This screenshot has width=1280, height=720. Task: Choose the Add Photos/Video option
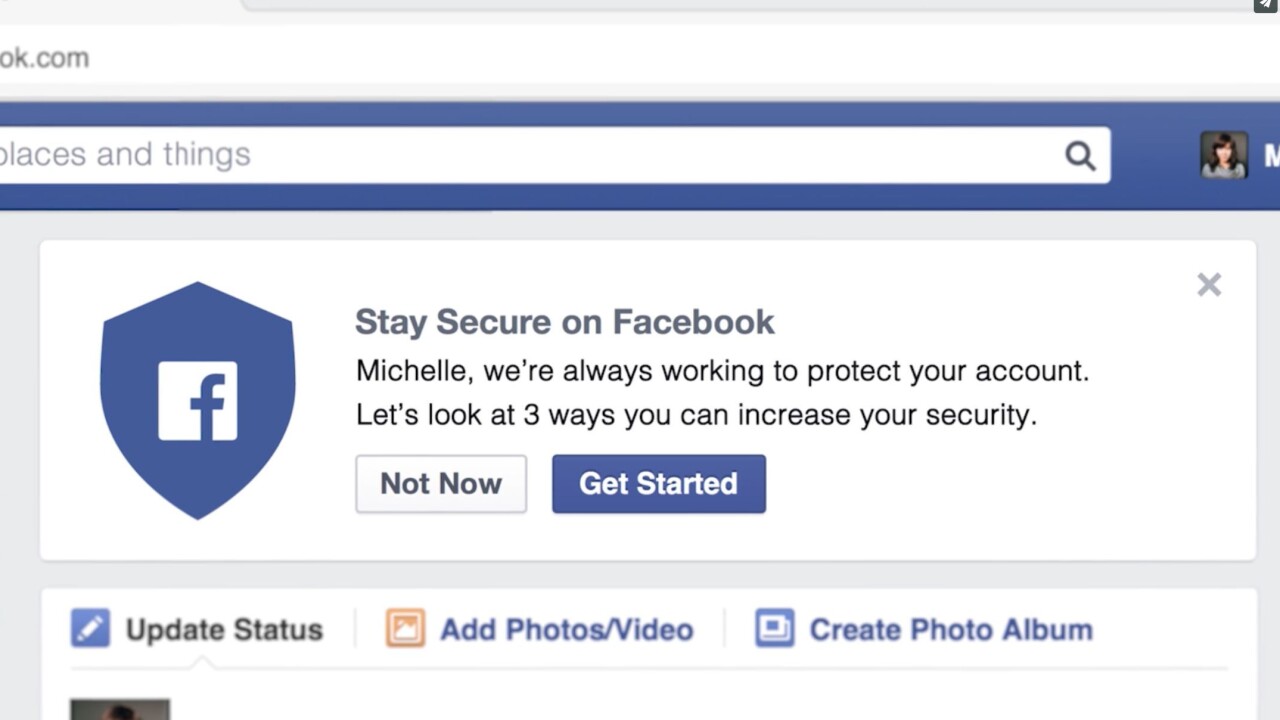(566, 630)
